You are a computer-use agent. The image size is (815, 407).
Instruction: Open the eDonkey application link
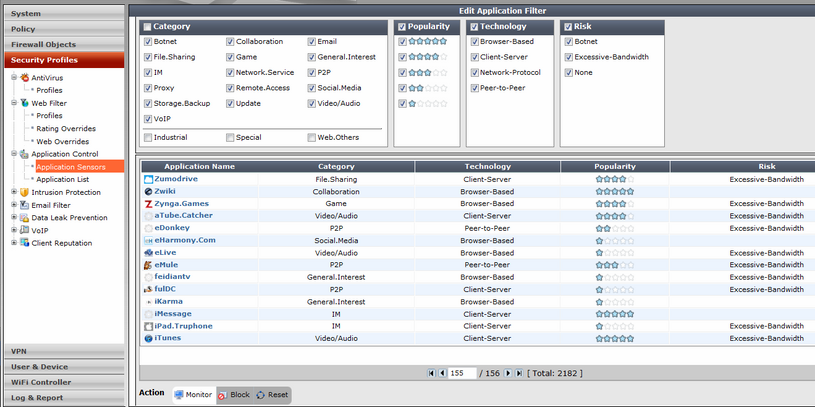click(172, 228)
